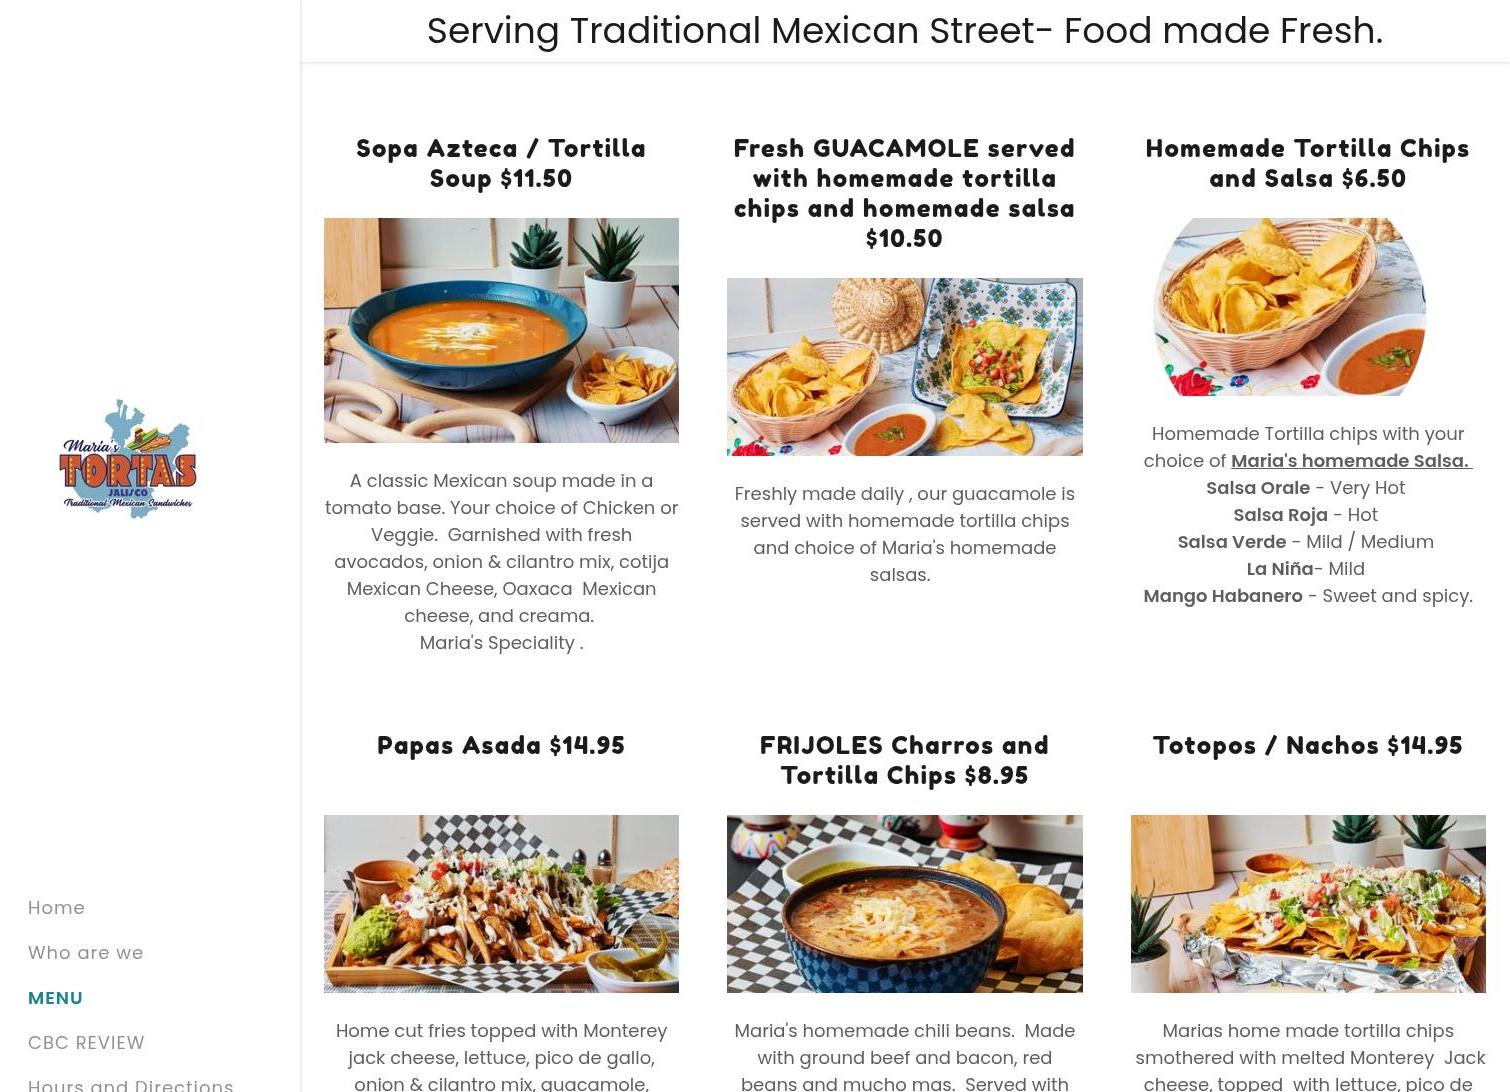The image size is (1510, 1092).
Task: Open the Home navigation link
Action: point(56,908)
